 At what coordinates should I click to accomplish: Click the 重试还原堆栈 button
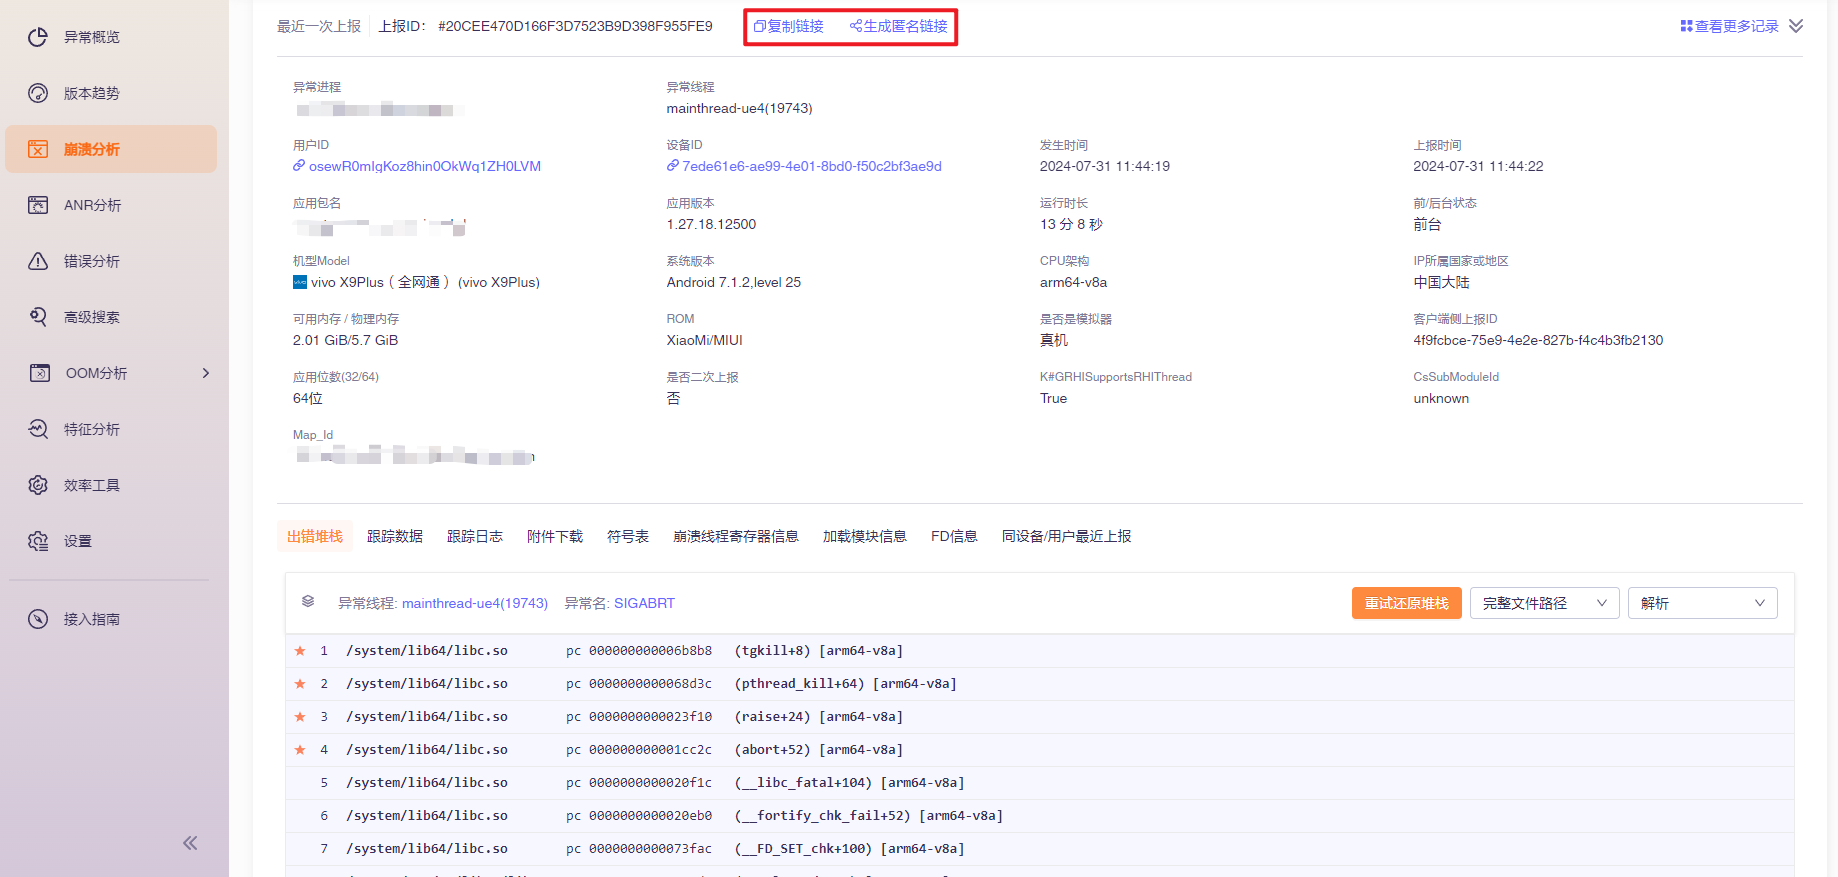(x=1406, y=603)
